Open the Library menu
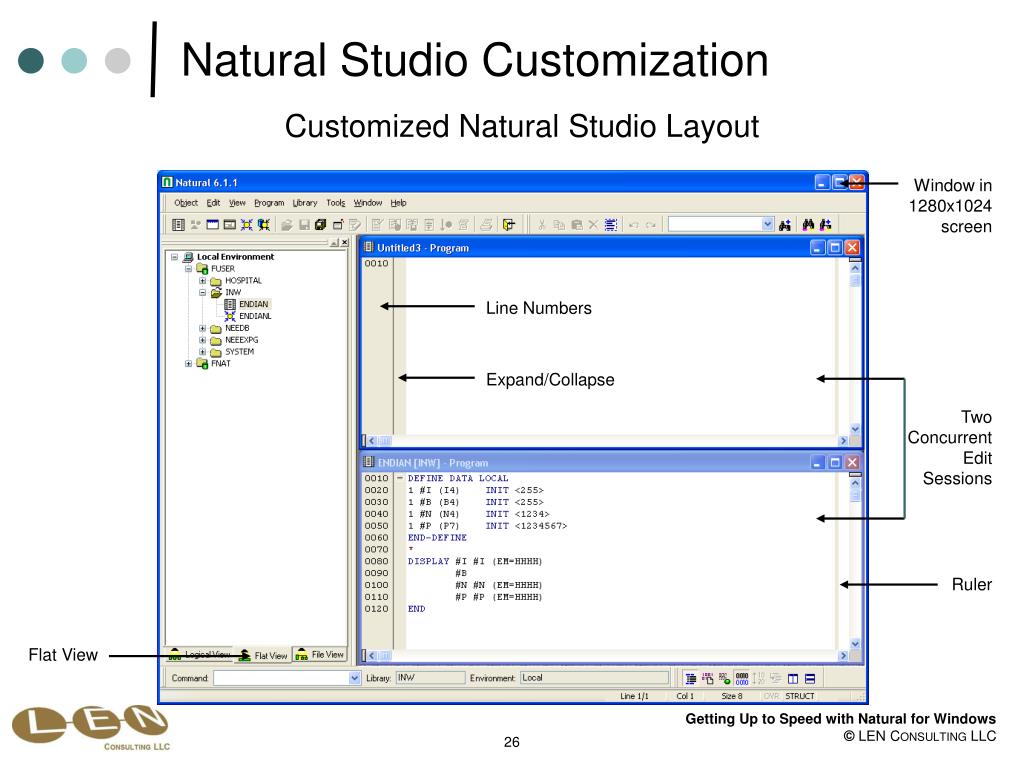The height and width of the screenshot is (768, 1024). (x=304, y=203)
